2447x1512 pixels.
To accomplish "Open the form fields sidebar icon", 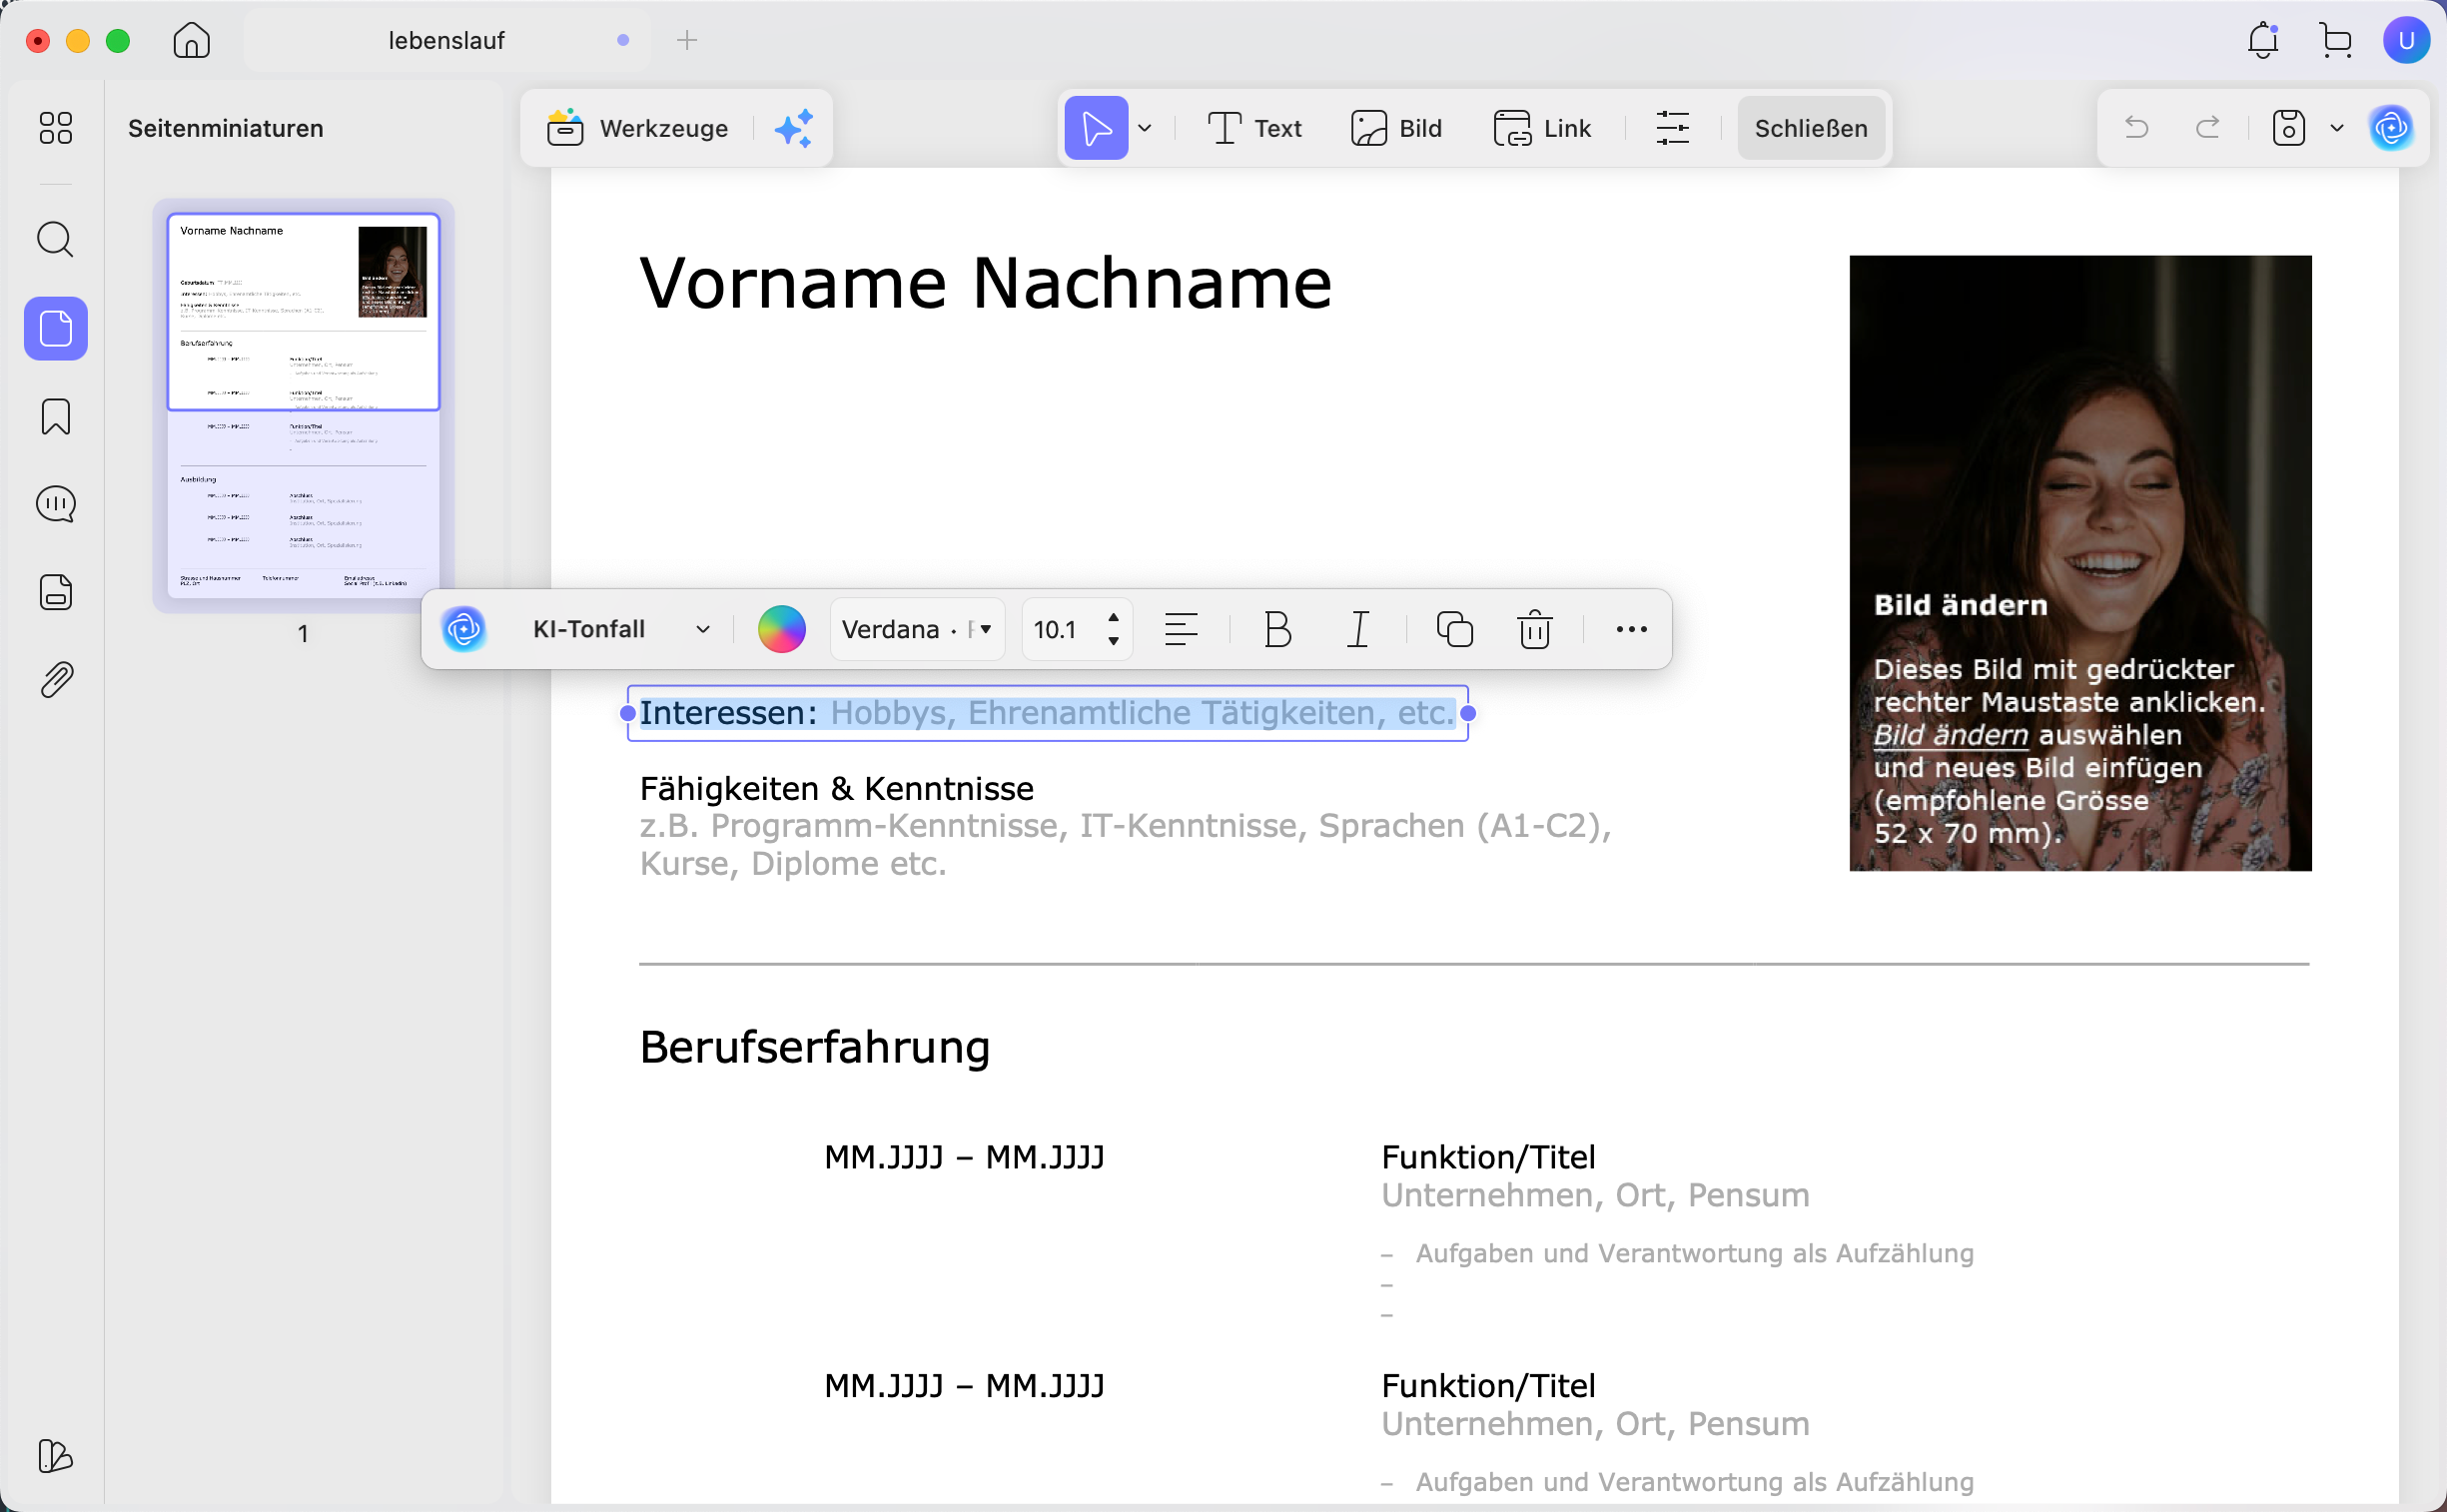I will [56, 592].
